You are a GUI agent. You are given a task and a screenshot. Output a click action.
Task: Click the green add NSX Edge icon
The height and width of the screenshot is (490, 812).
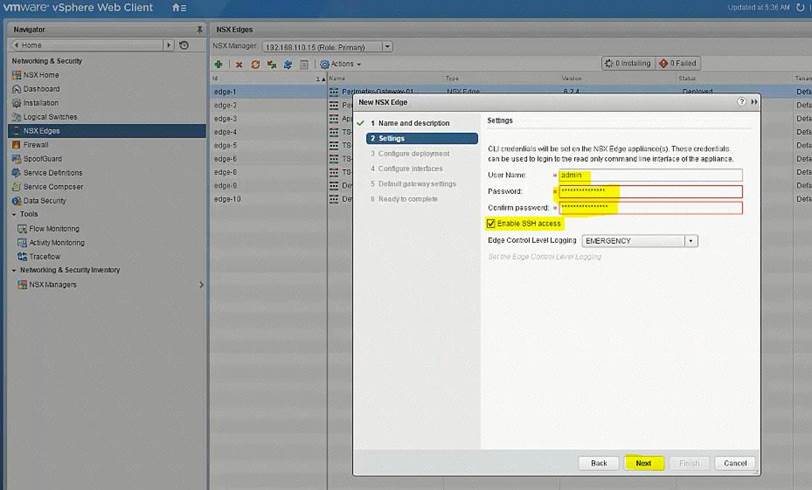[x=219, y=64]
